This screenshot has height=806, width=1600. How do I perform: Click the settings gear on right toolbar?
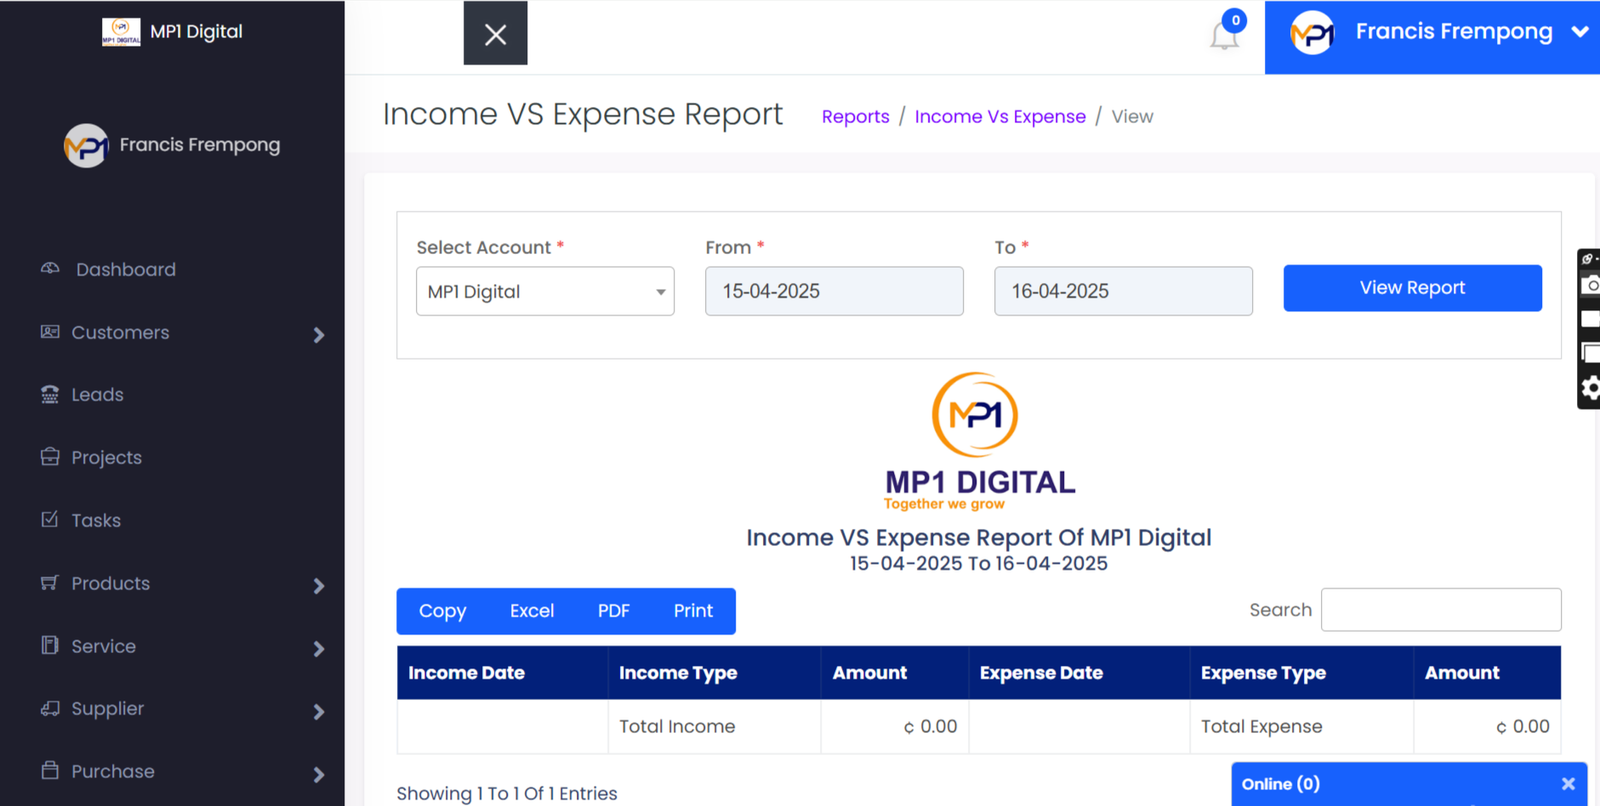click(1590, 388)
